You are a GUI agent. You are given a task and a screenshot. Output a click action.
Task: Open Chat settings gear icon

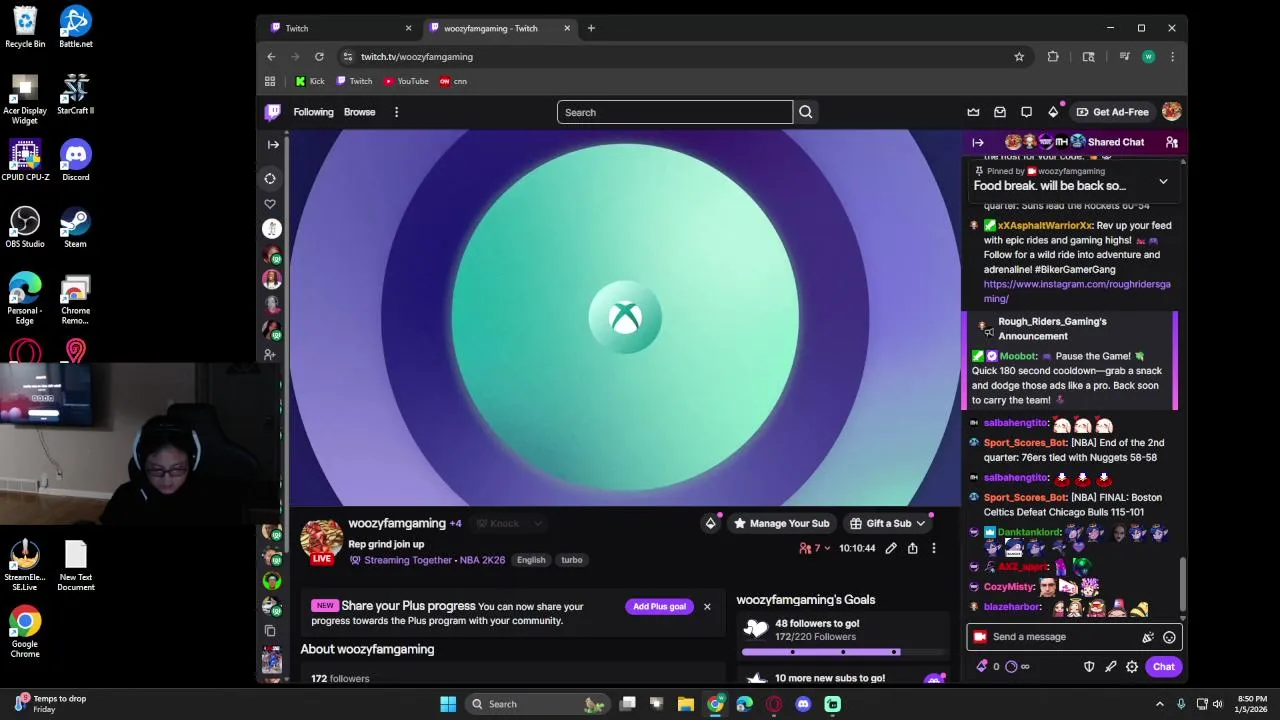pos(1132,667)
